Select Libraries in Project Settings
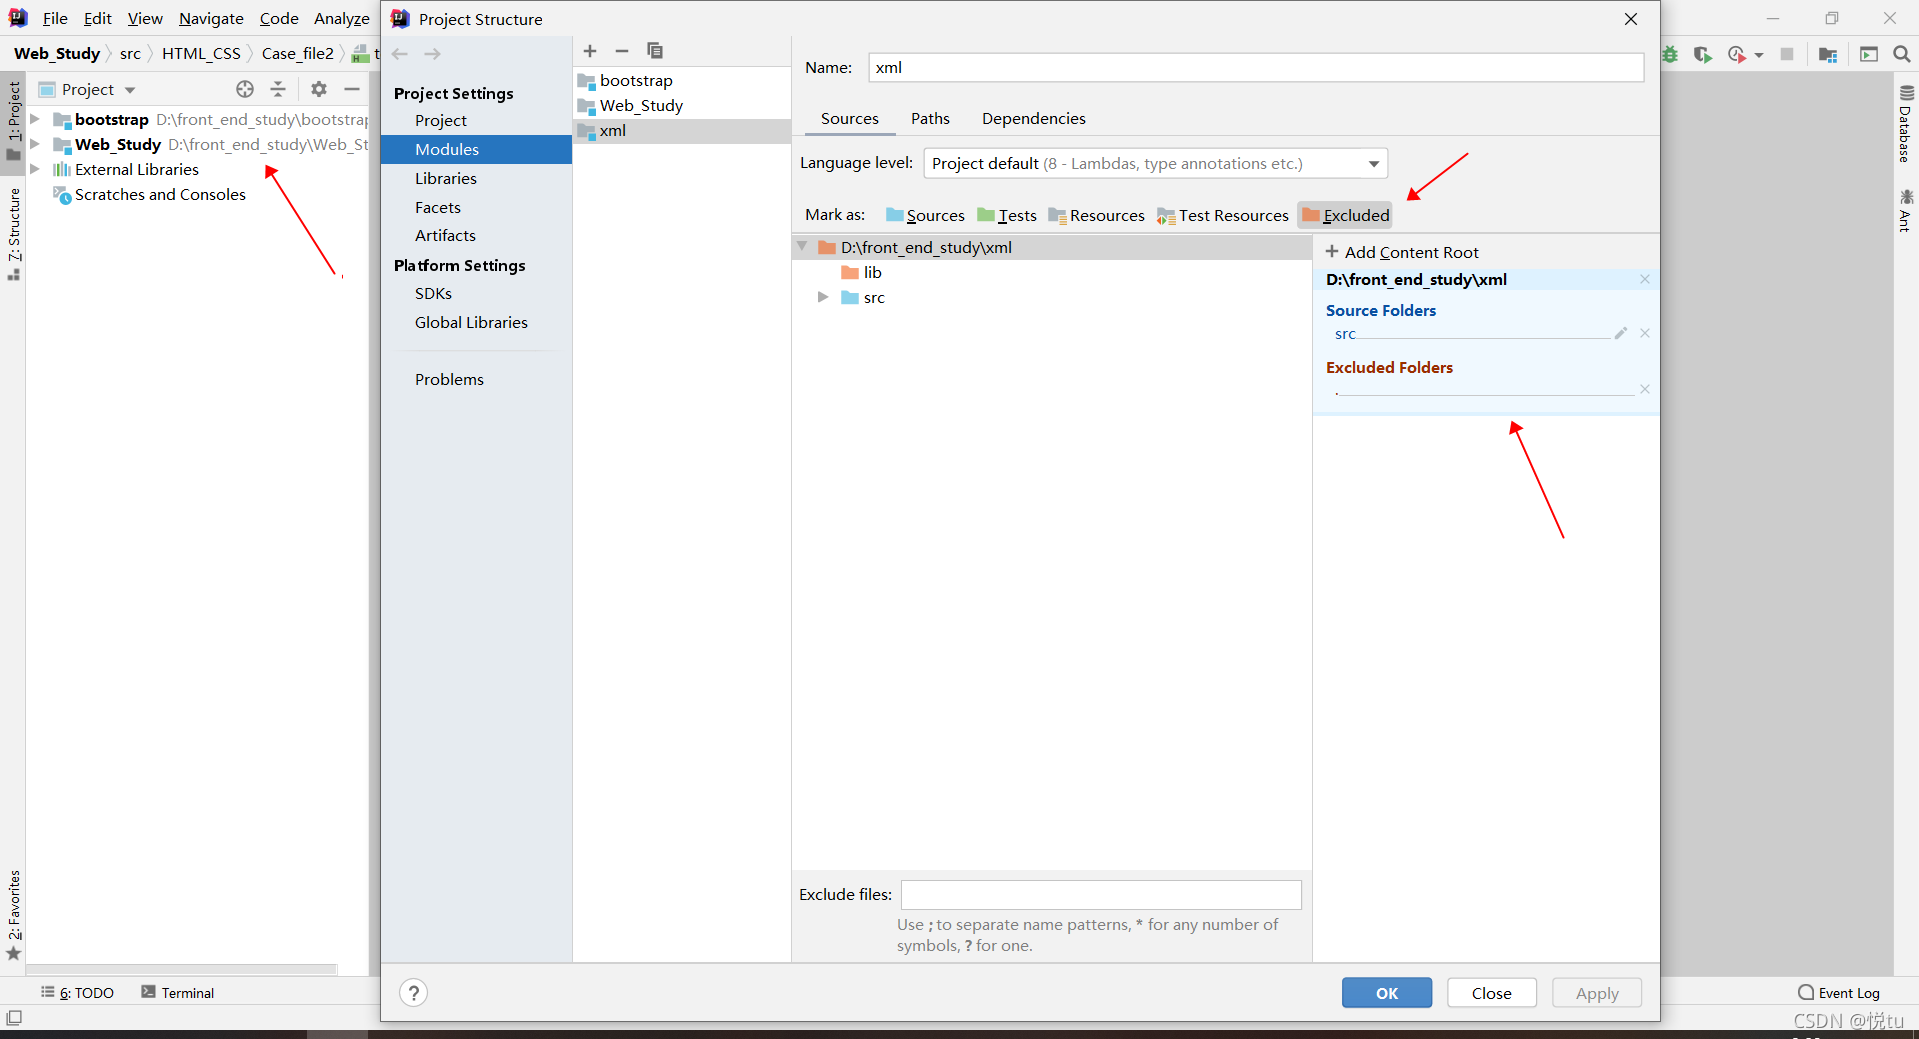The width and height of the screenshot is (1919, 1039). click(x=446, y=178)
